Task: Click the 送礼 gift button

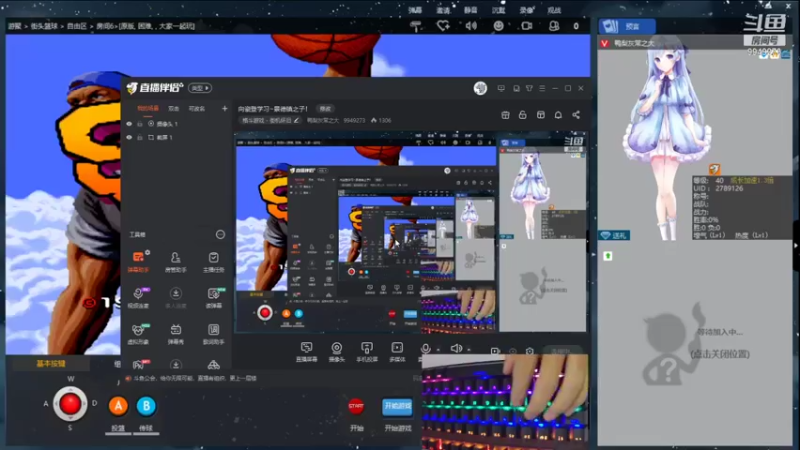Action: (614, 235)
